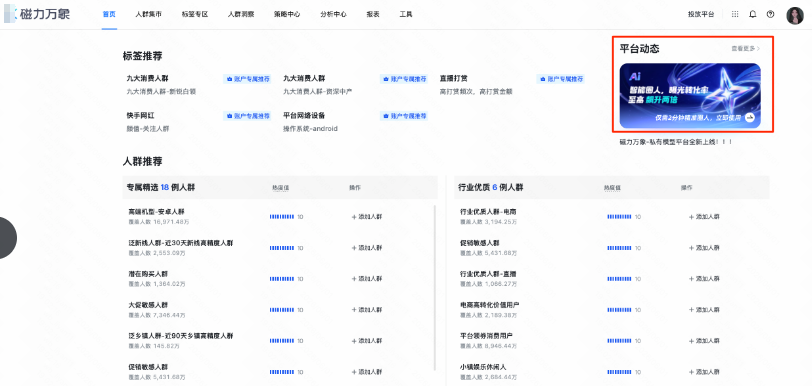This screenshot has height=386, width=812.
Task: Open 工具 menu
Action: coord(406,15)
